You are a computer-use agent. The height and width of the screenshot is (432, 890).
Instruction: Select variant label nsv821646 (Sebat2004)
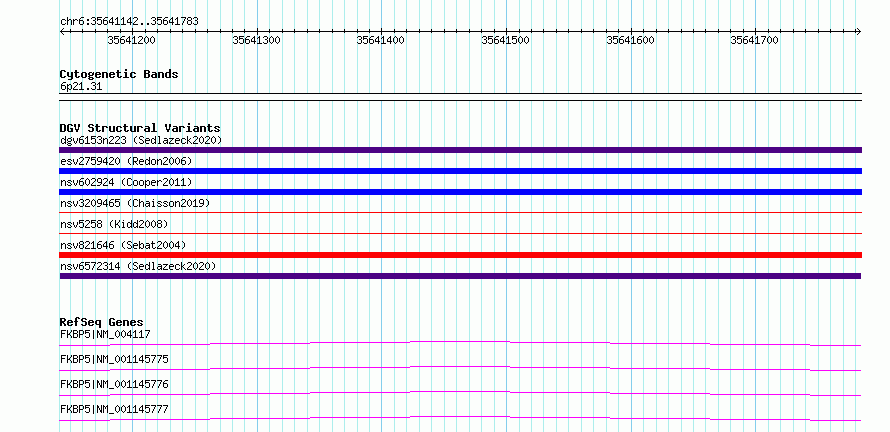[x=123, y=245]
